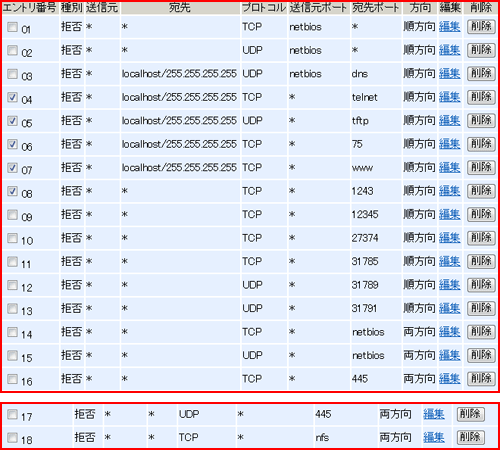This screenshot has width=500, height=450.
Task: Check the entry 15 checkbox
Action: point(12,355)
